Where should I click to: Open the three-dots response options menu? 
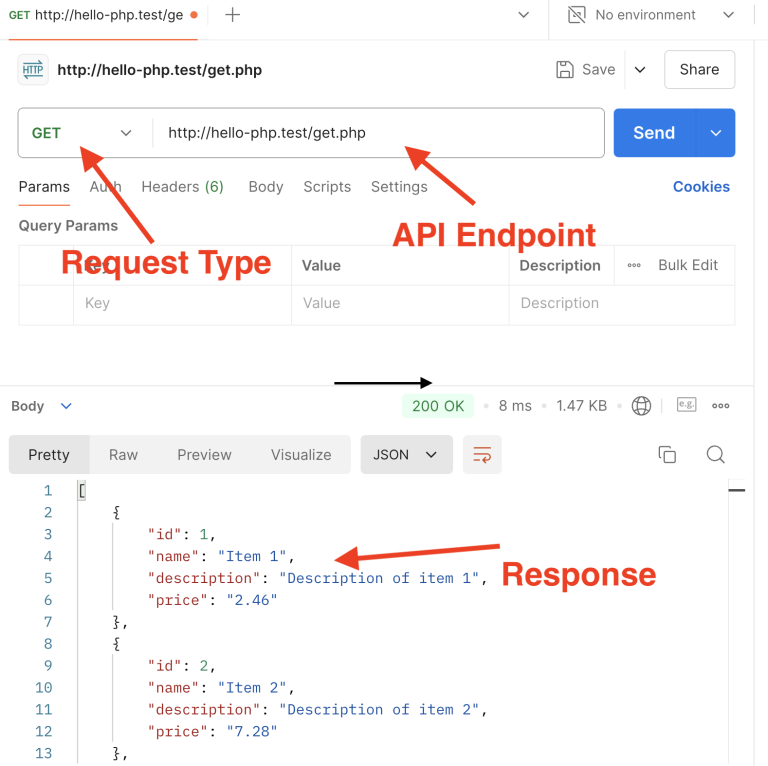(x=721, y=406)
